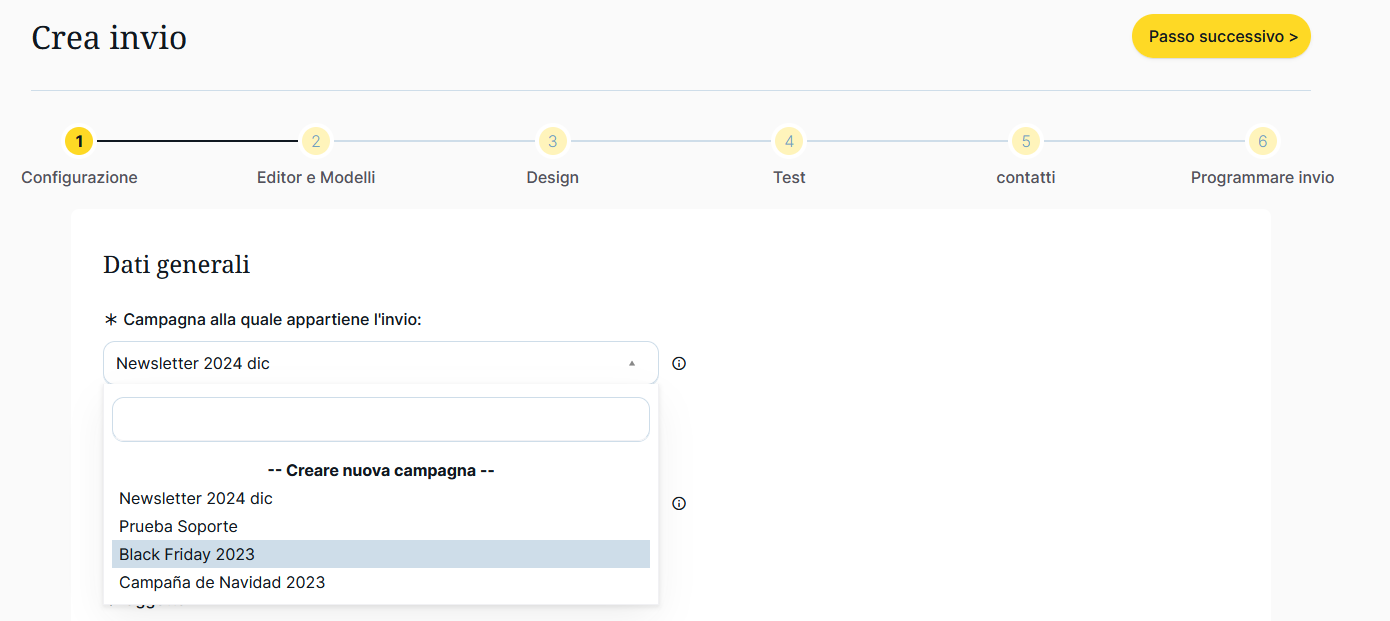Click the 'Passo successivo >' button

[x=1221, y=36]
